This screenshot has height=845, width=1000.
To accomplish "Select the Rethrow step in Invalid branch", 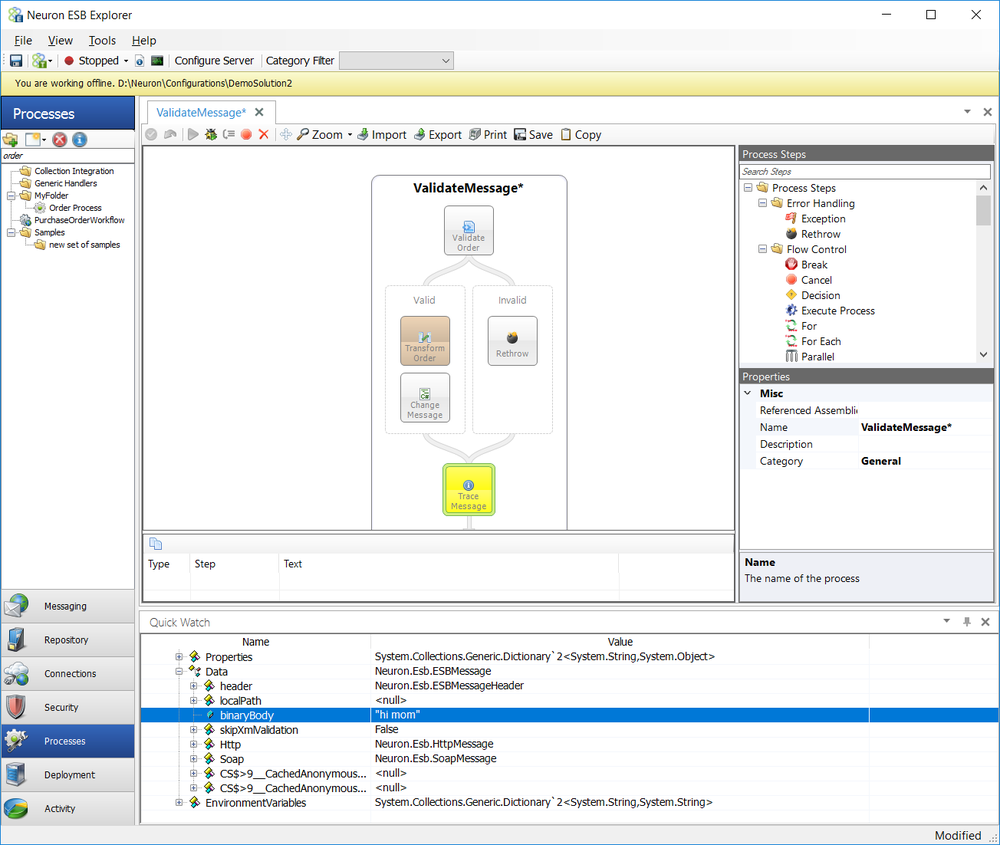I will pos(512,341).
